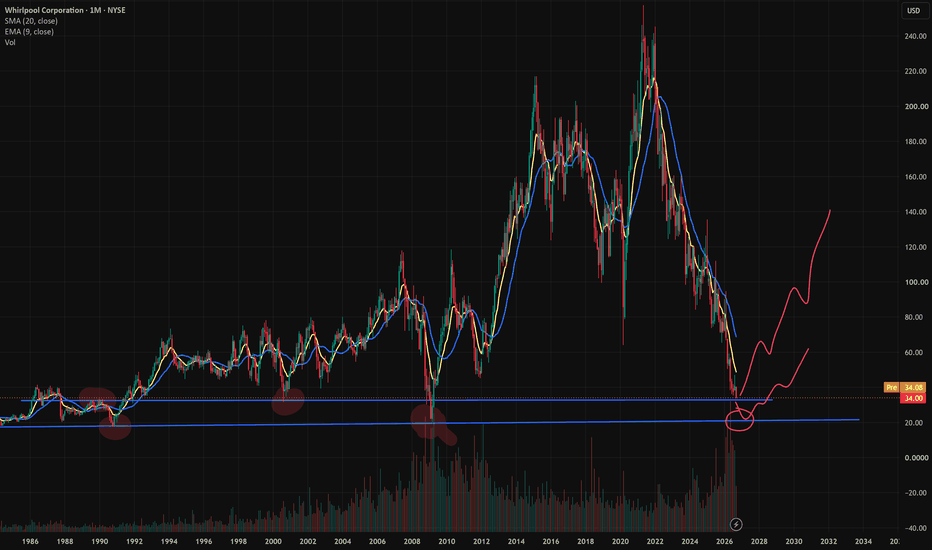Select the red ellipse highlight at 2001 low

coord(288,401)
